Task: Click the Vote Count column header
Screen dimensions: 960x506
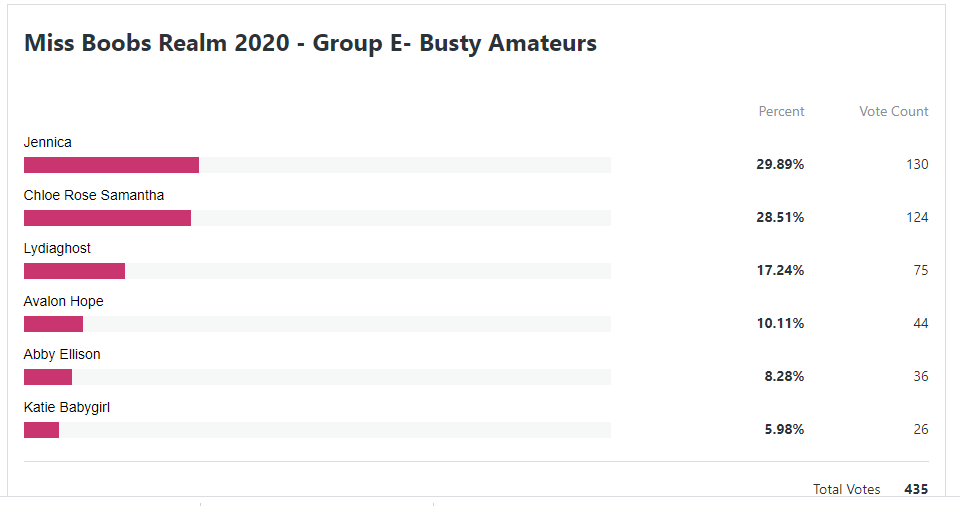Action: 894,111
